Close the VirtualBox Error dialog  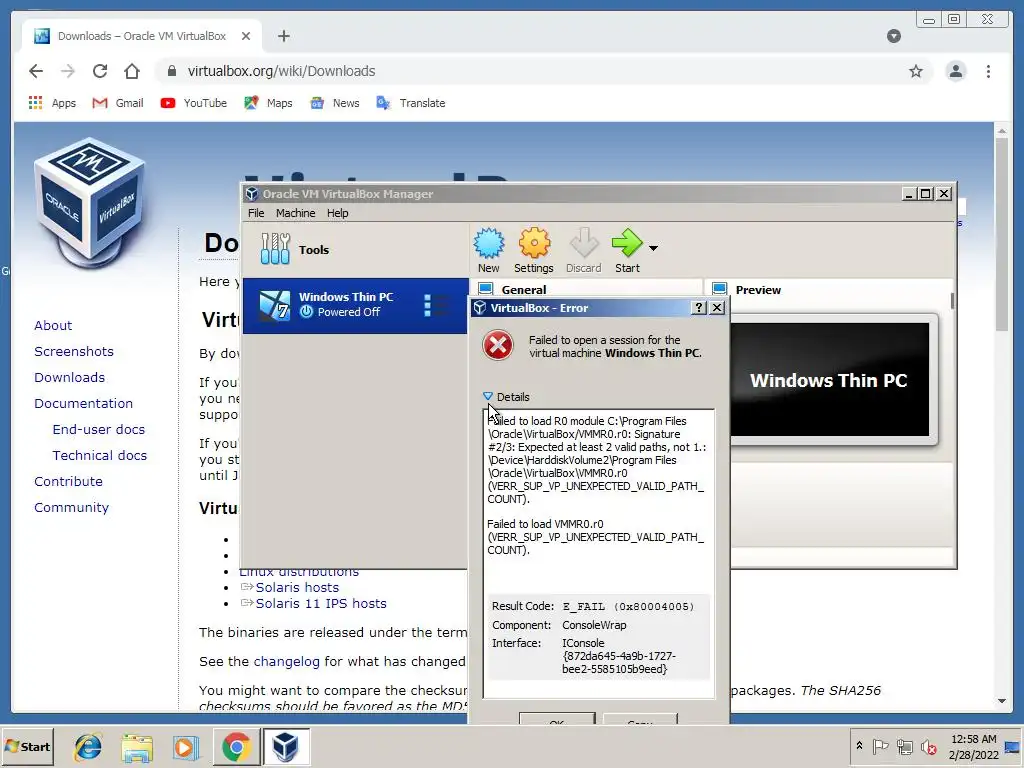(x=717, y=308)
